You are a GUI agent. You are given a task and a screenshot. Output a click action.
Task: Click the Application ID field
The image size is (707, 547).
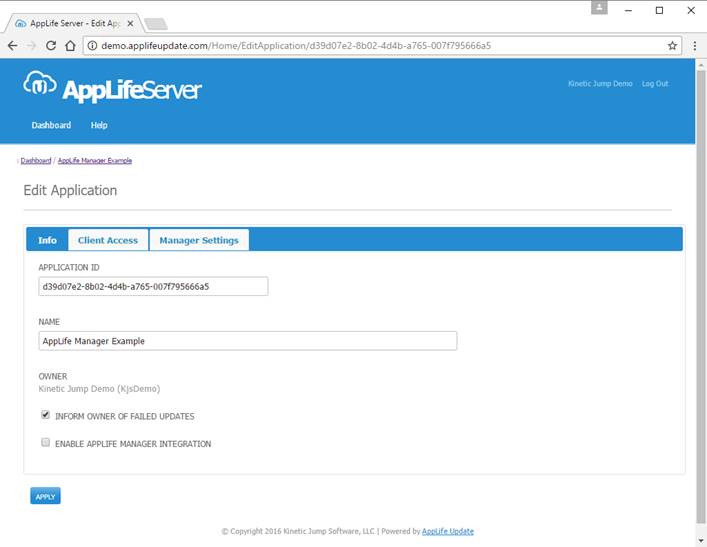(153, 286)
